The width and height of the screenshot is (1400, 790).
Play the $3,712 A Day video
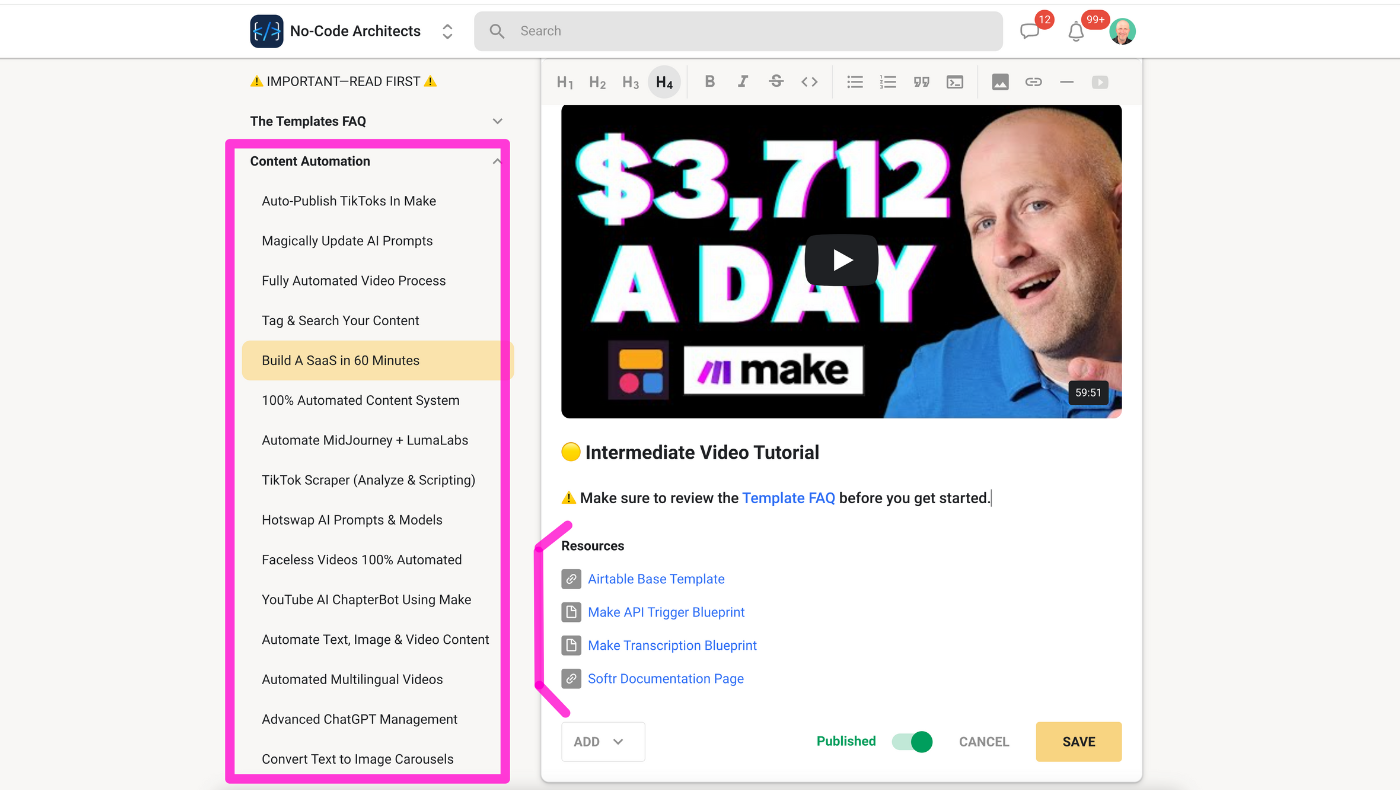tap(841, 261)
